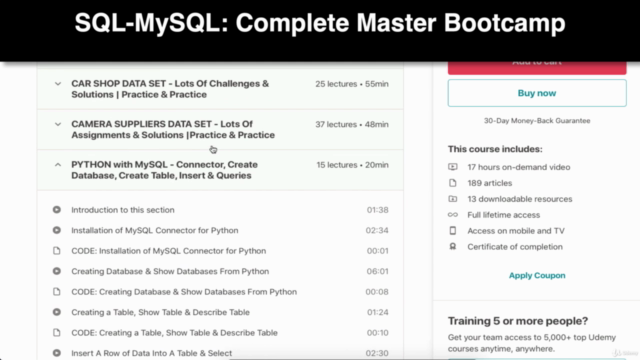
Task: Click the 25 lectures • 55min label
Action: click(x=352, y=84)
